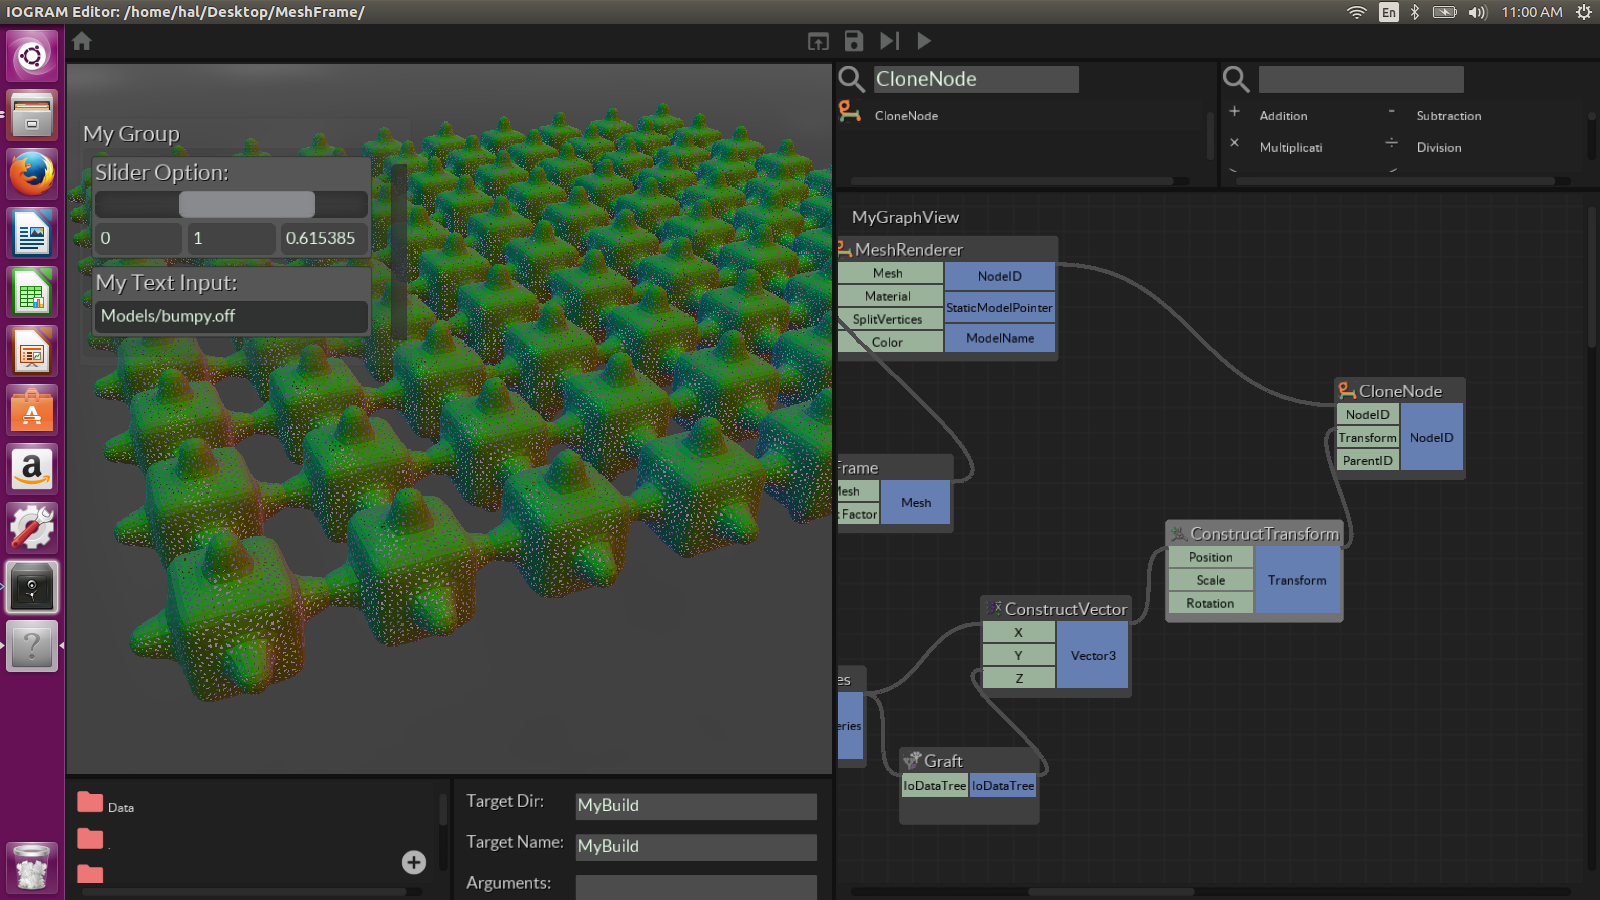Screen dimensions: 1600x900
Task: Select the CloneNode search result item
Action: coord(906,116)
